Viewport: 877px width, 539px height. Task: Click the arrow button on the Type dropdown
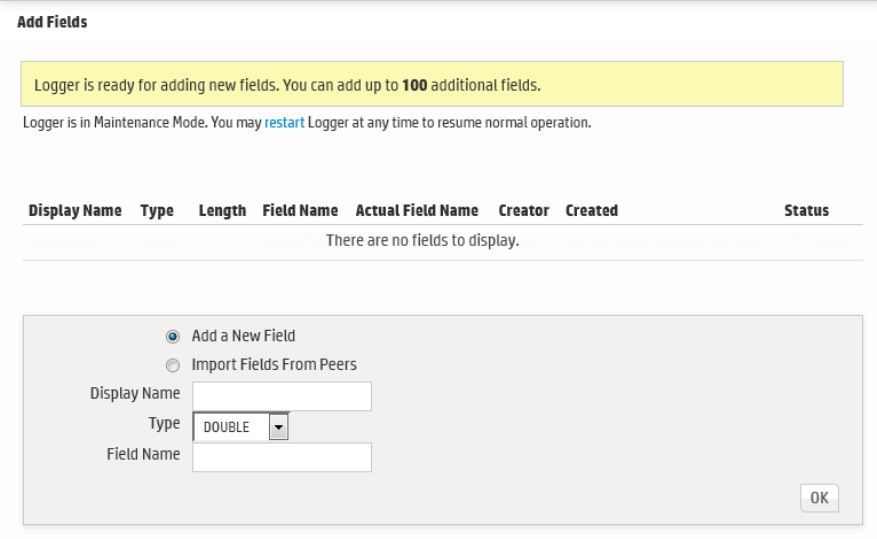[279, 427]
